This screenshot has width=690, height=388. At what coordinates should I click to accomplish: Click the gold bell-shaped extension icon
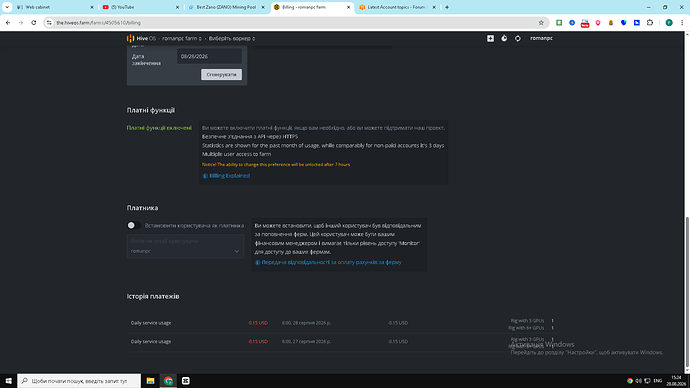pos(611,23)
